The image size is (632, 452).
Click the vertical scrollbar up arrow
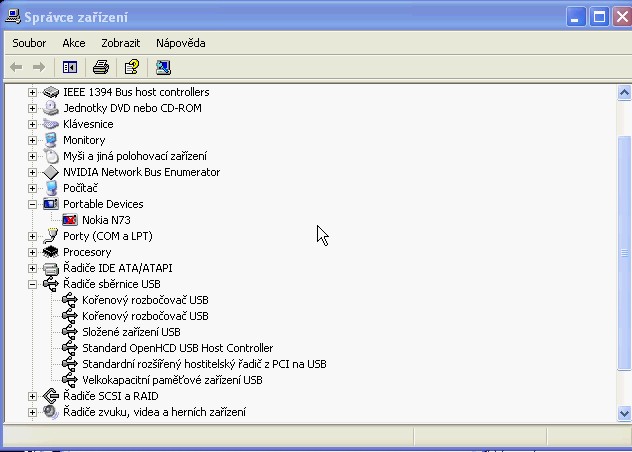(x=624, y=93)
